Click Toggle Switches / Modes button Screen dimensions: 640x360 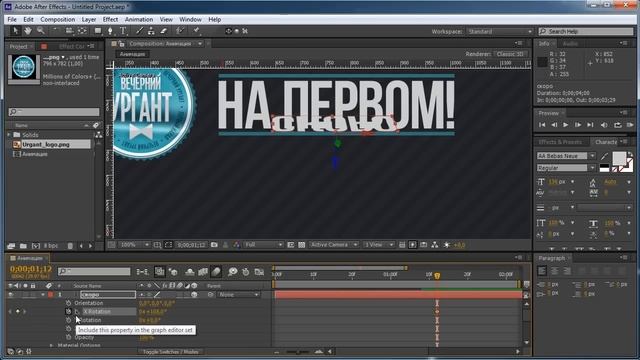pyautogui.click(x=171, y=352)
